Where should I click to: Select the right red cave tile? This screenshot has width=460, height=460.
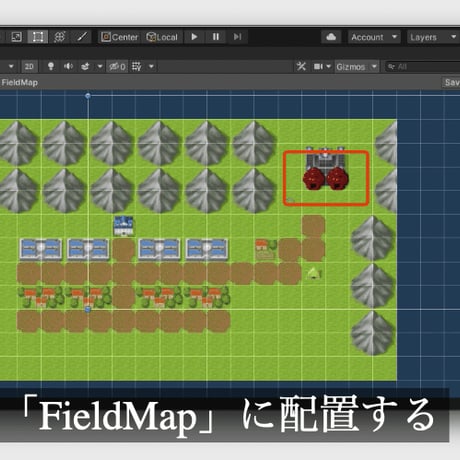coord(337,179)
